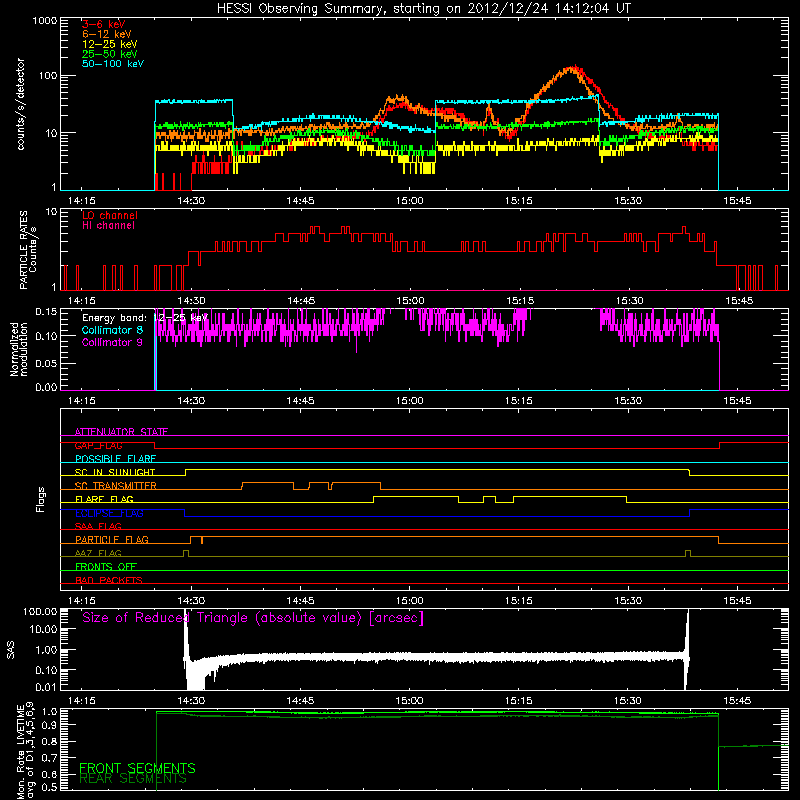Screen dimensions: 800x800
Task: Click the SAS spike near 15:38
Action: pos(687,649)
